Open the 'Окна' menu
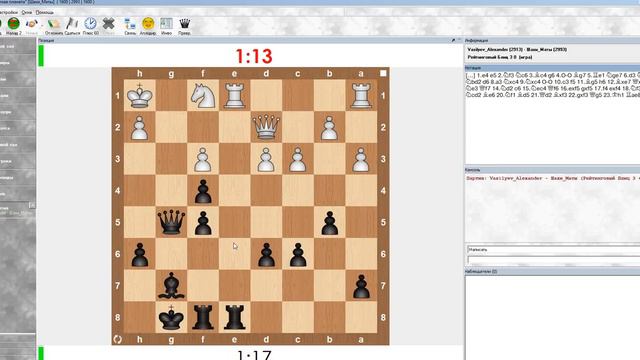Viewport: 640px width, 360px height. [27, 13]
